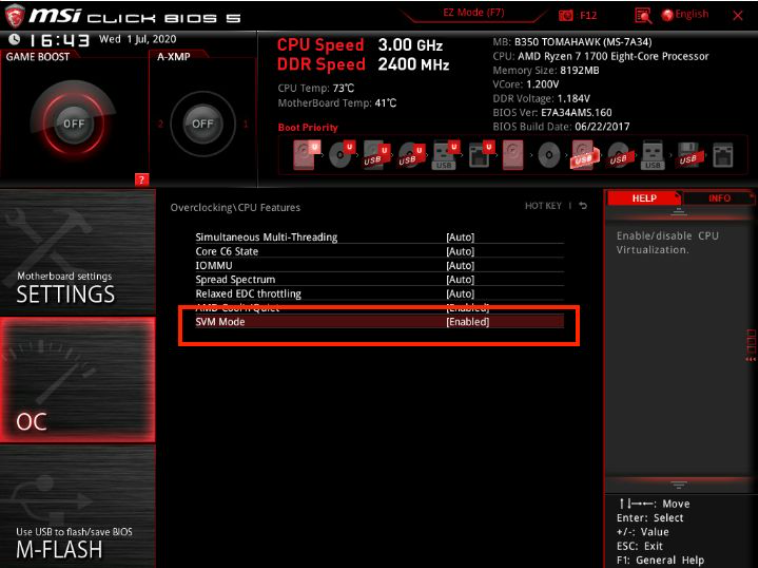This screenshot has width=758, height=568.
Task: Click the date Wed 1 Jul, 2020
Action: (x=138, y=39)
